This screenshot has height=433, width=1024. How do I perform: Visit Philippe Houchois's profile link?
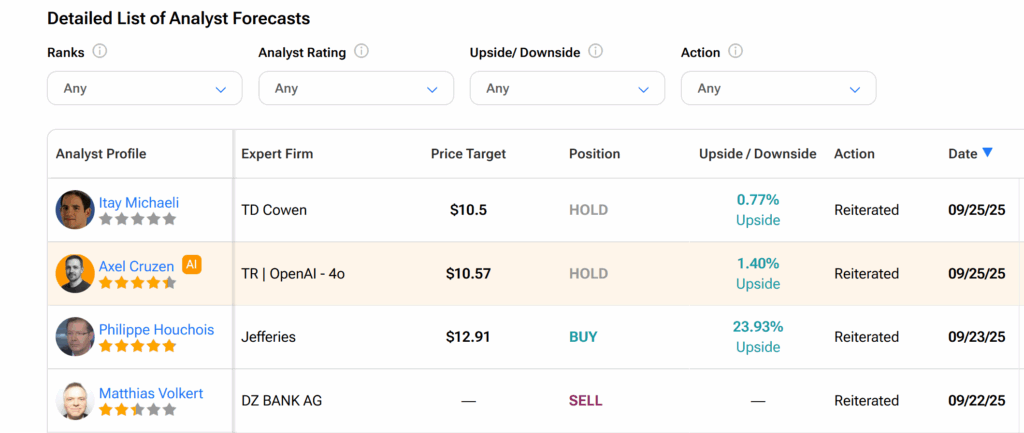pyautogui.click(x=156, y=329)
